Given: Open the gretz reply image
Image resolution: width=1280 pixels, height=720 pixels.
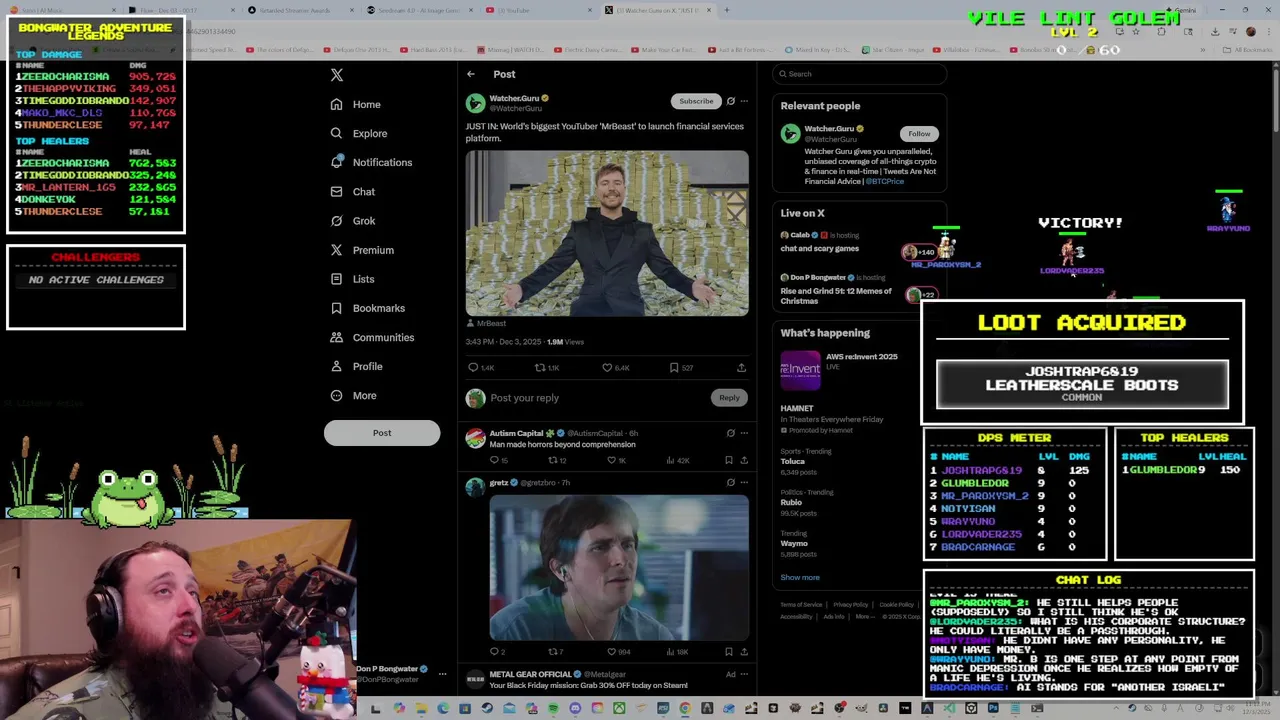Looking at the screenshot, I should [x=619, y=567].
